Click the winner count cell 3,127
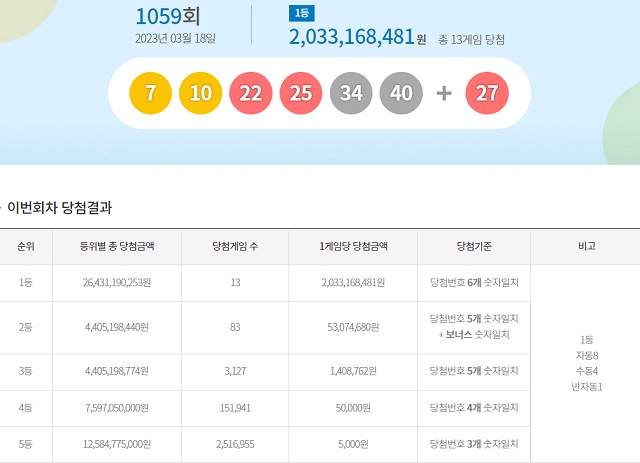This screenshot has height=463, width=640. (235, 371)
